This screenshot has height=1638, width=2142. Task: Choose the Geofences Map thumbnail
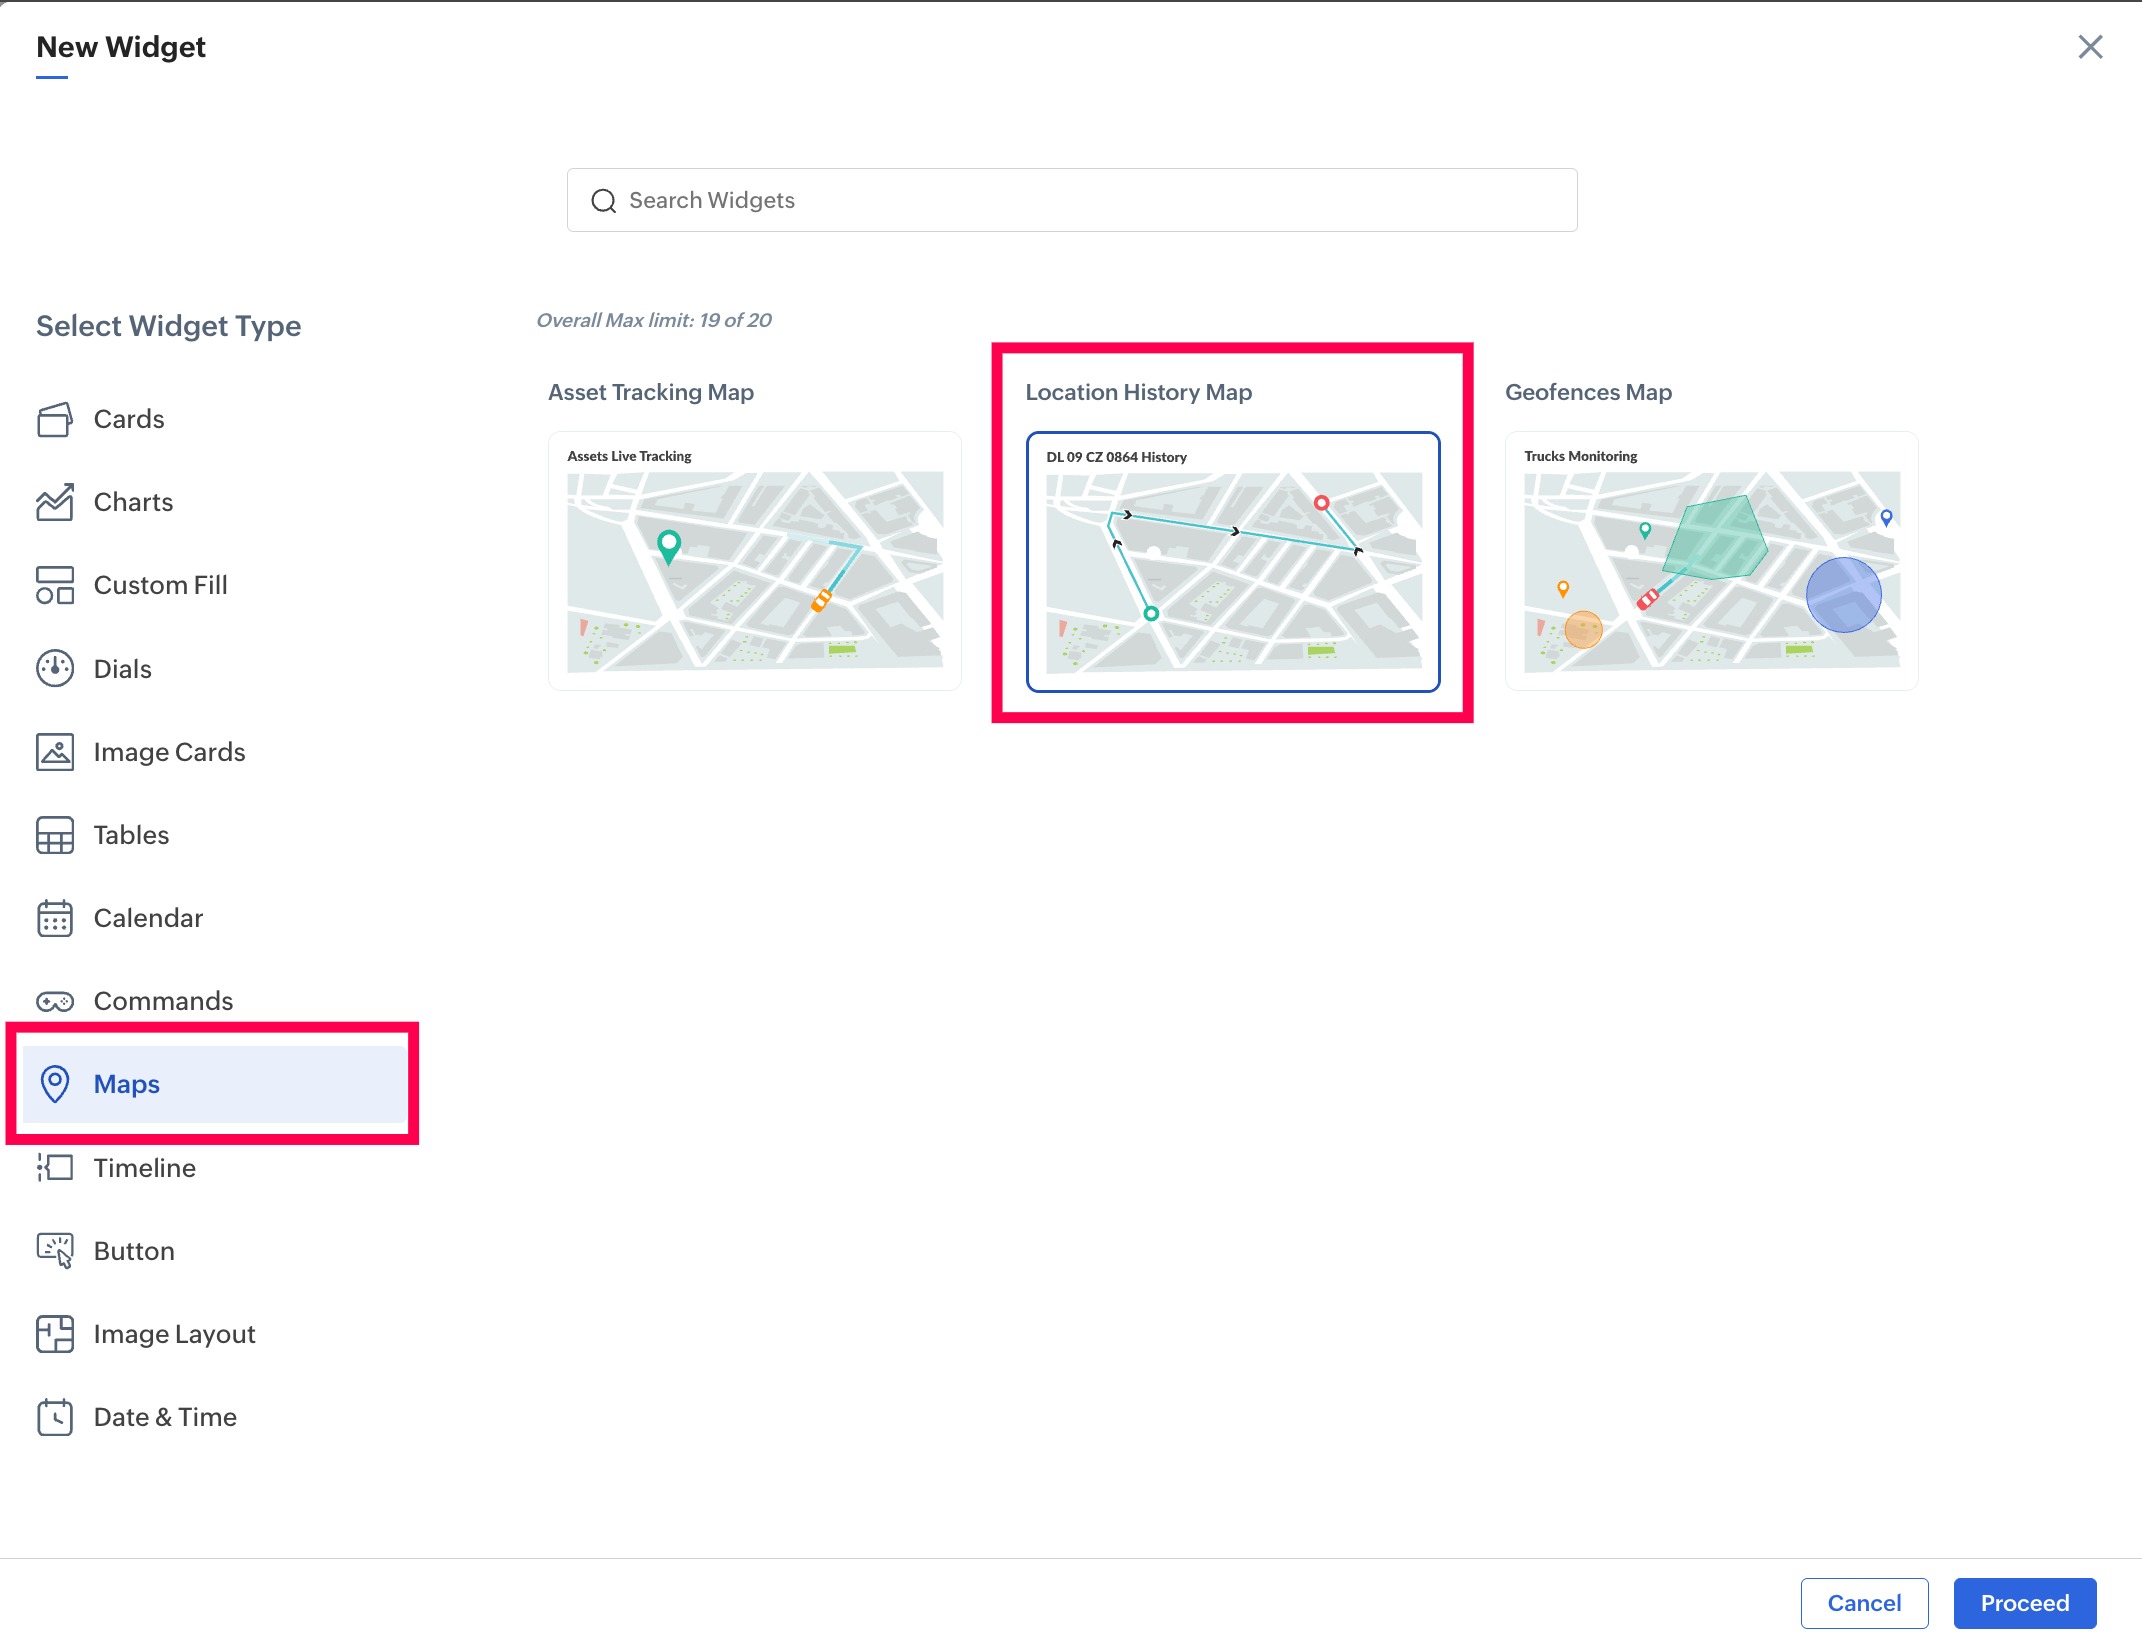(x=1710, y=562)
